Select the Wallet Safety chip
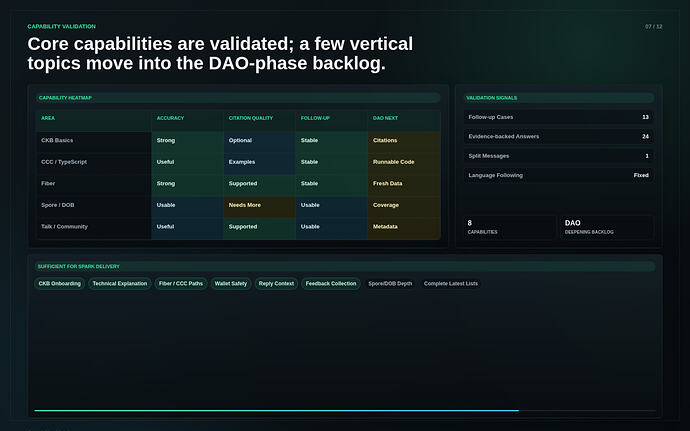The height and width of the screenshot is (431, 690). click(231, 284)
